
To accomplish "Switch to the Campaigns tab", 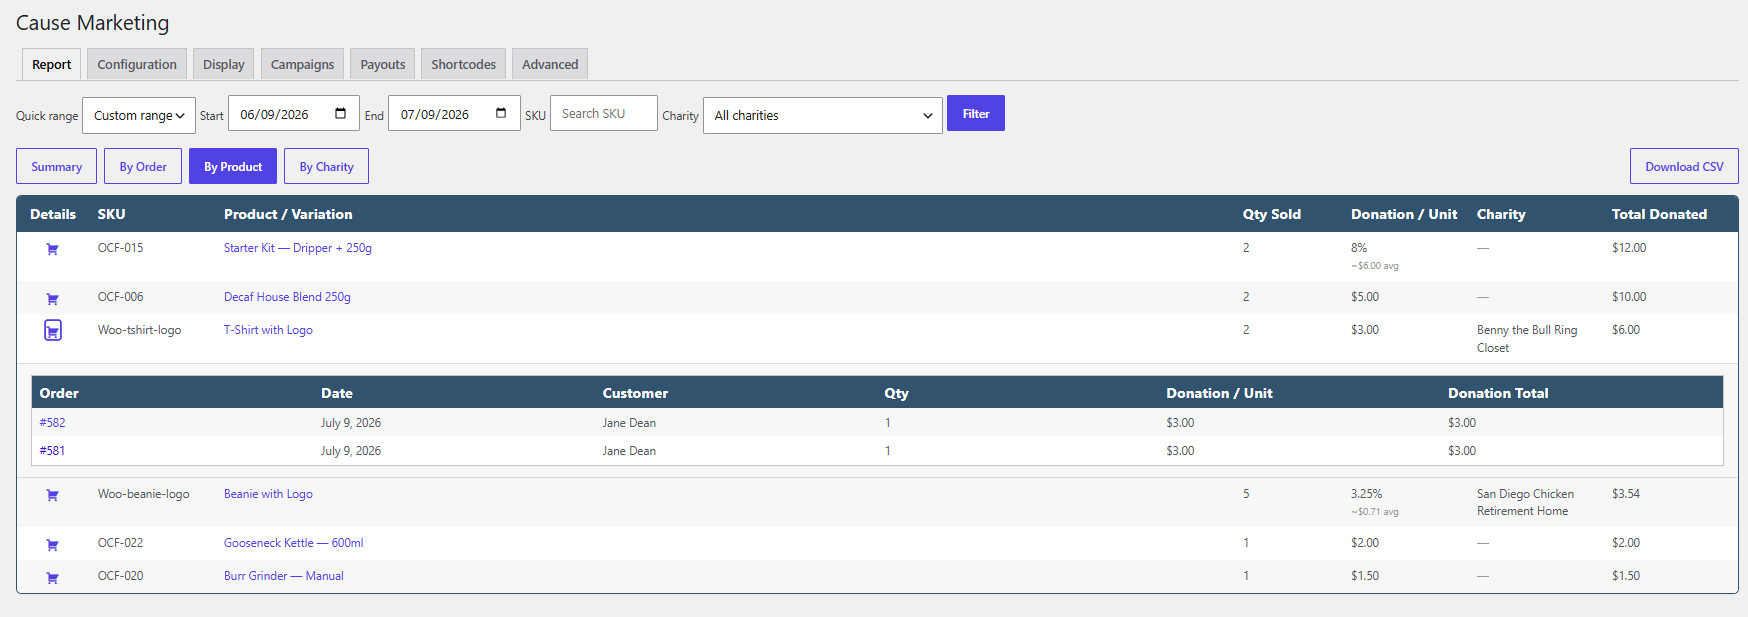I will [302, 64].
